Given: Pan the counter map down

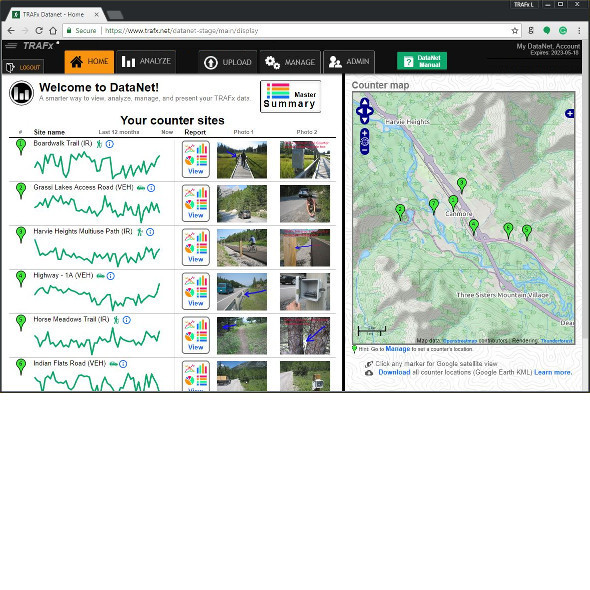Looking at the screenshot, I should 365,120.
